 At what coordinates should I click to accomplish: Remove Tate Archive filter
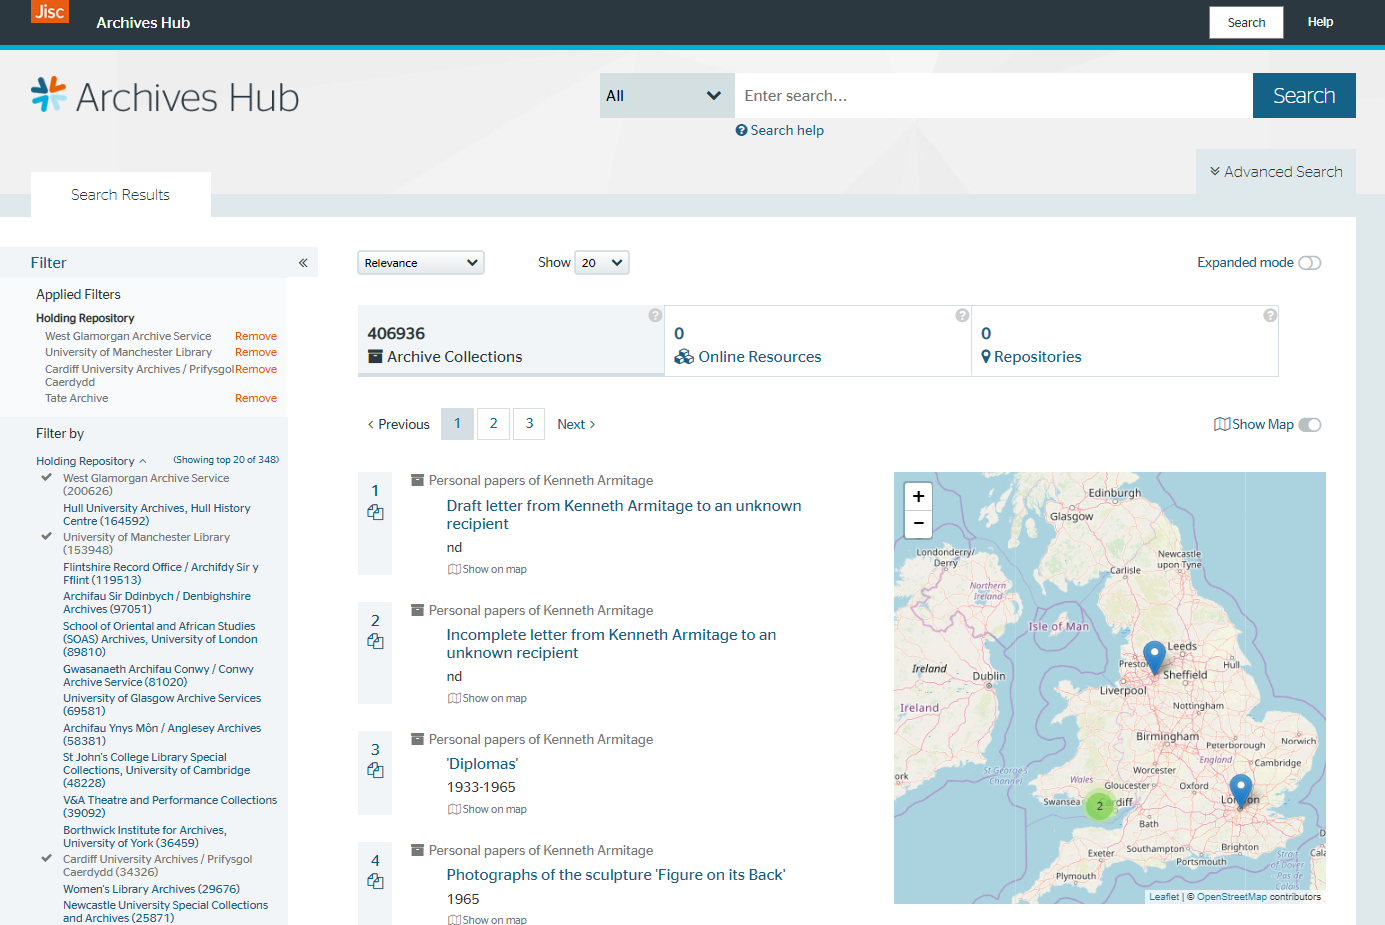click(x=256, y=398)
